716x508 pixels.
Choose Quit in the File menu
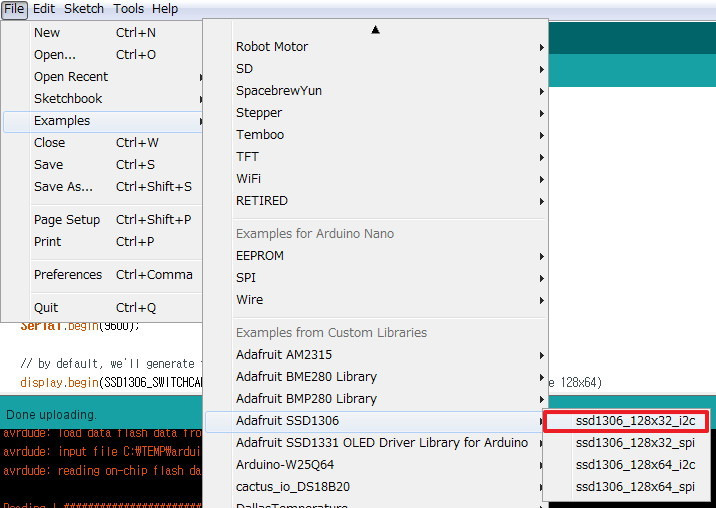(103, 308)
